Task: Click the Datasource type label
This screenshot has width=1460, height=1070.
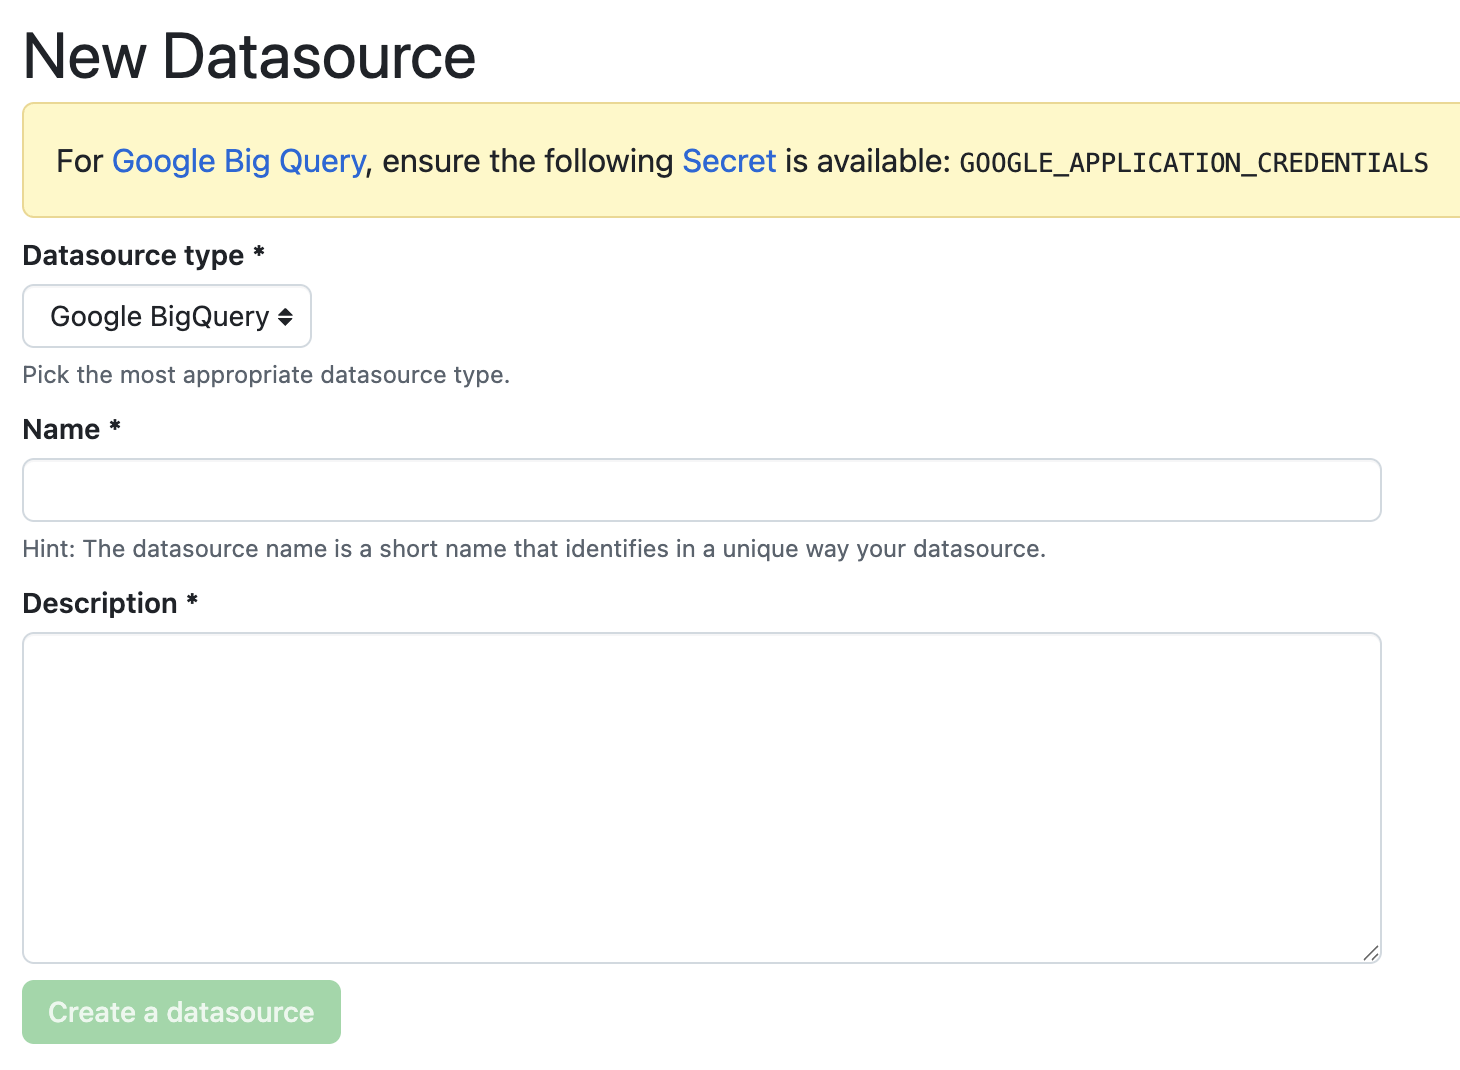Action: [143, 255]
